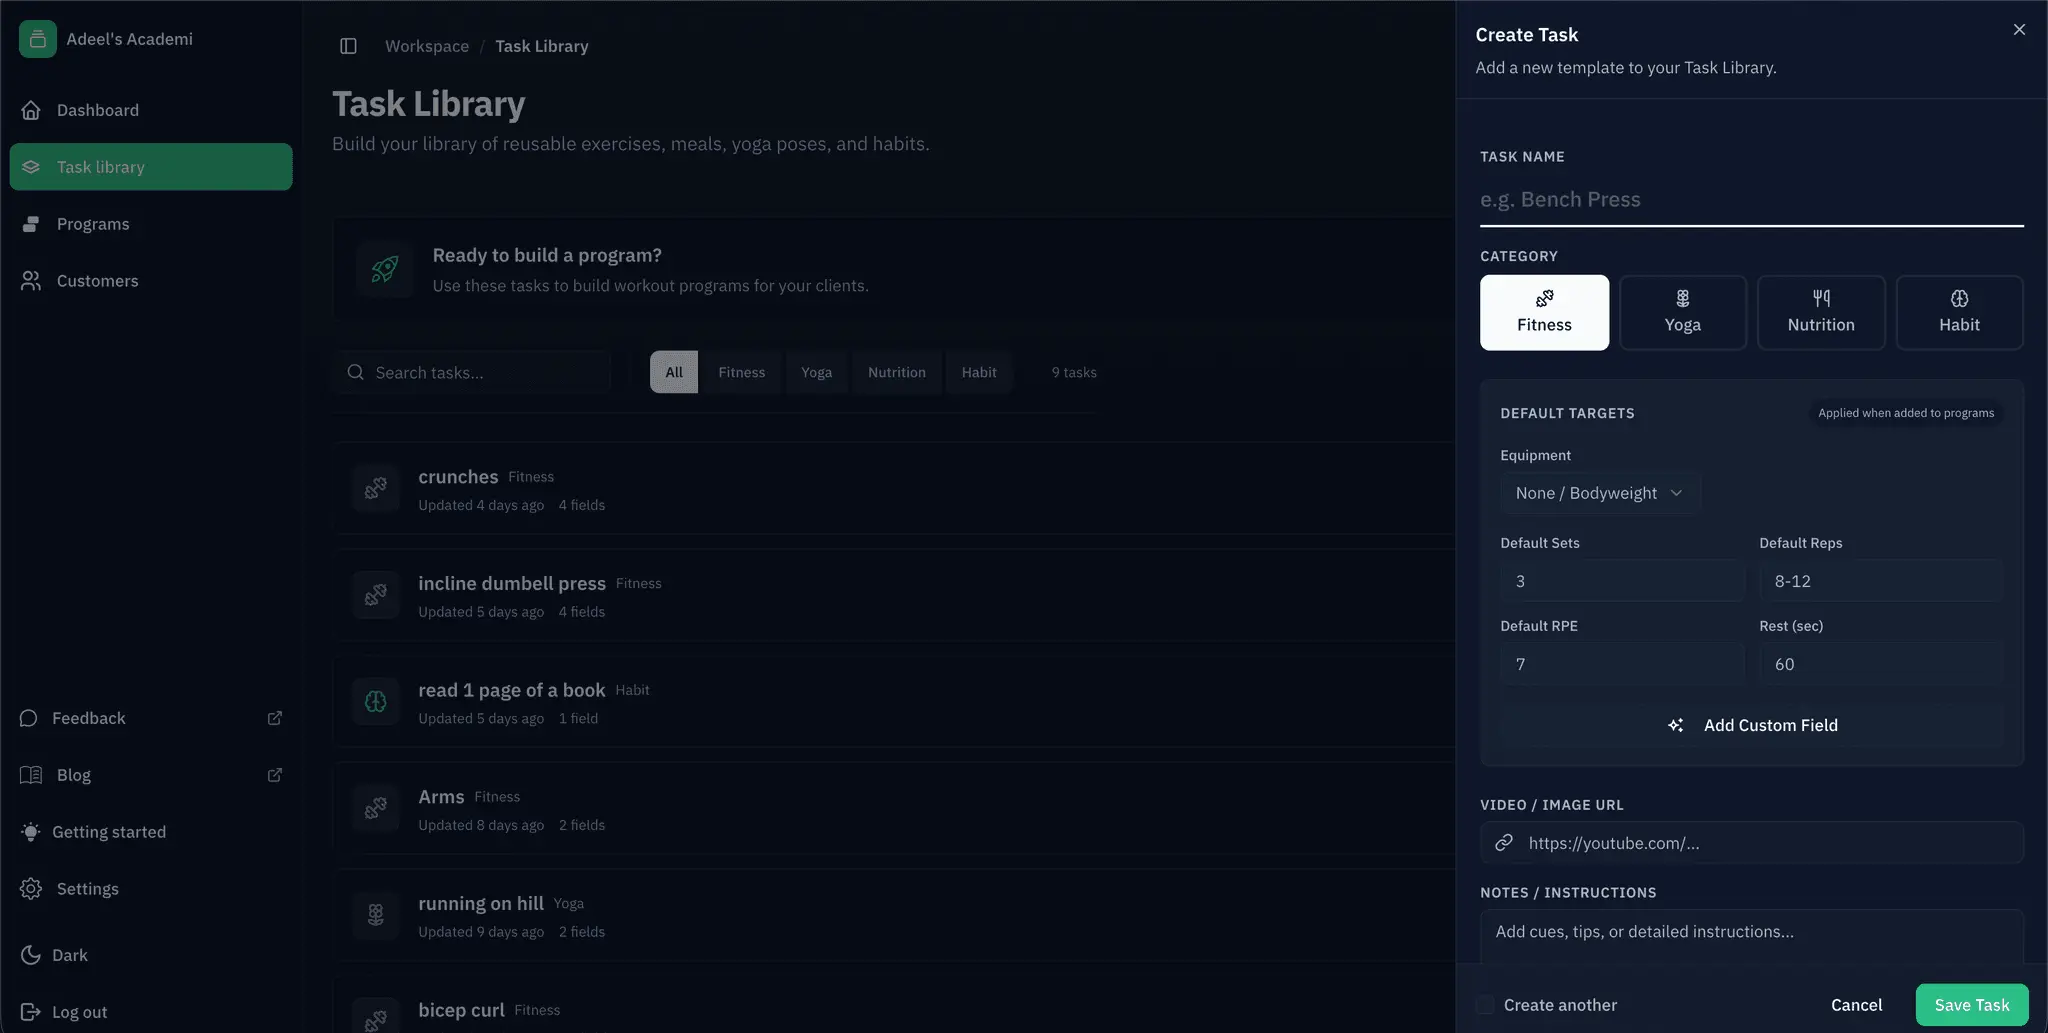Image resolution: width=2048 pixels, height=1033 pixels.
Task: Click the Video / Image URL field
Action: 1752,843
